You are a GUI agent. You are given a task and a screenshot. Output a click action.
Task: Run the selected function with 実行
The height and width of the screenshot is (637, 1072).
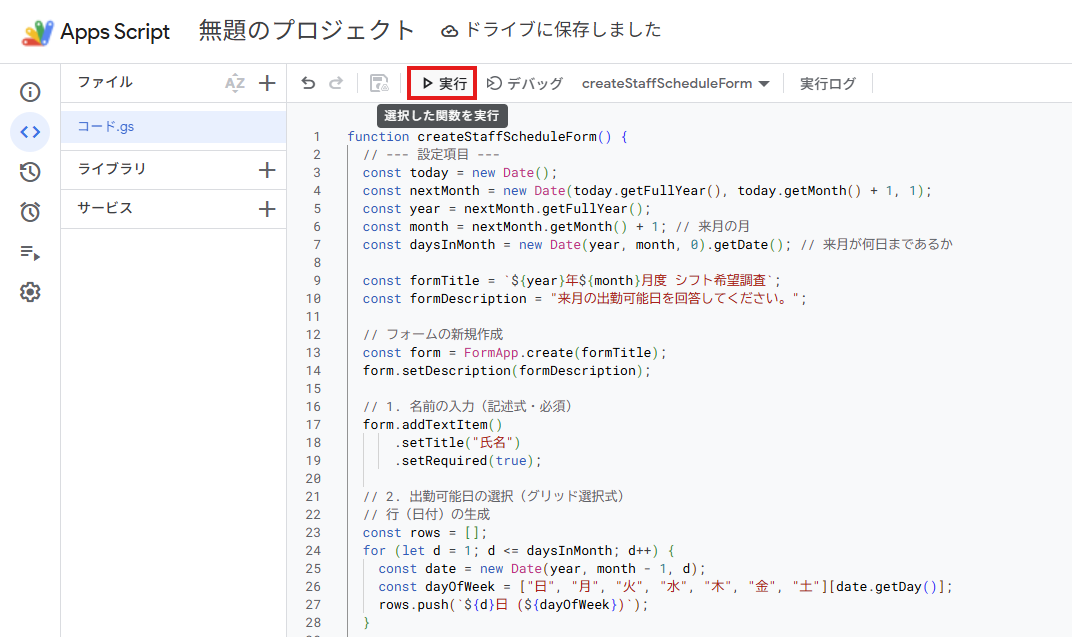pyautogui.click(x=443, y=84)
